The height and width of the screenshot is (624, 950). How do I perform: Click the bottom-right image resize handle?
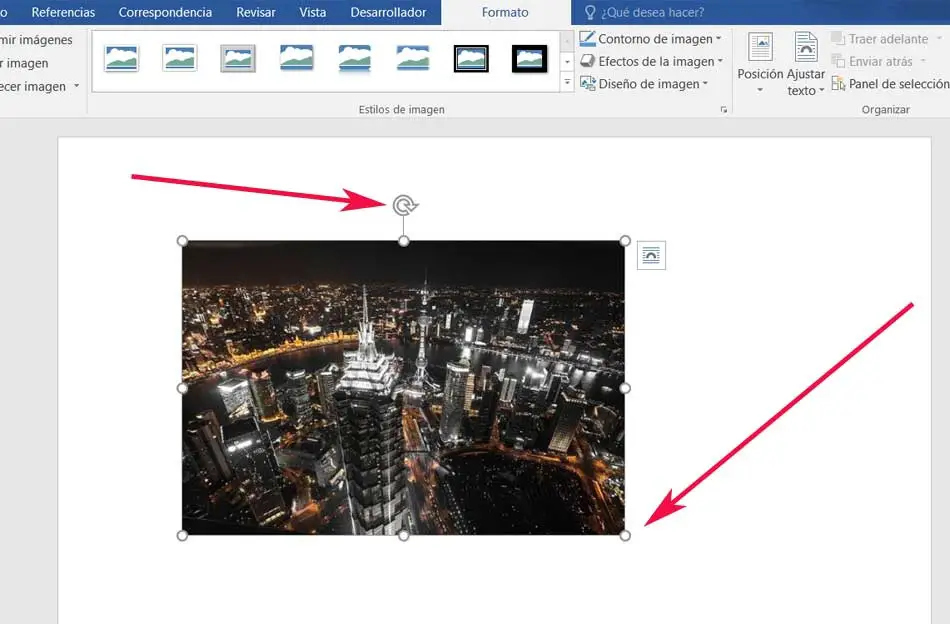tap(625, 536)
